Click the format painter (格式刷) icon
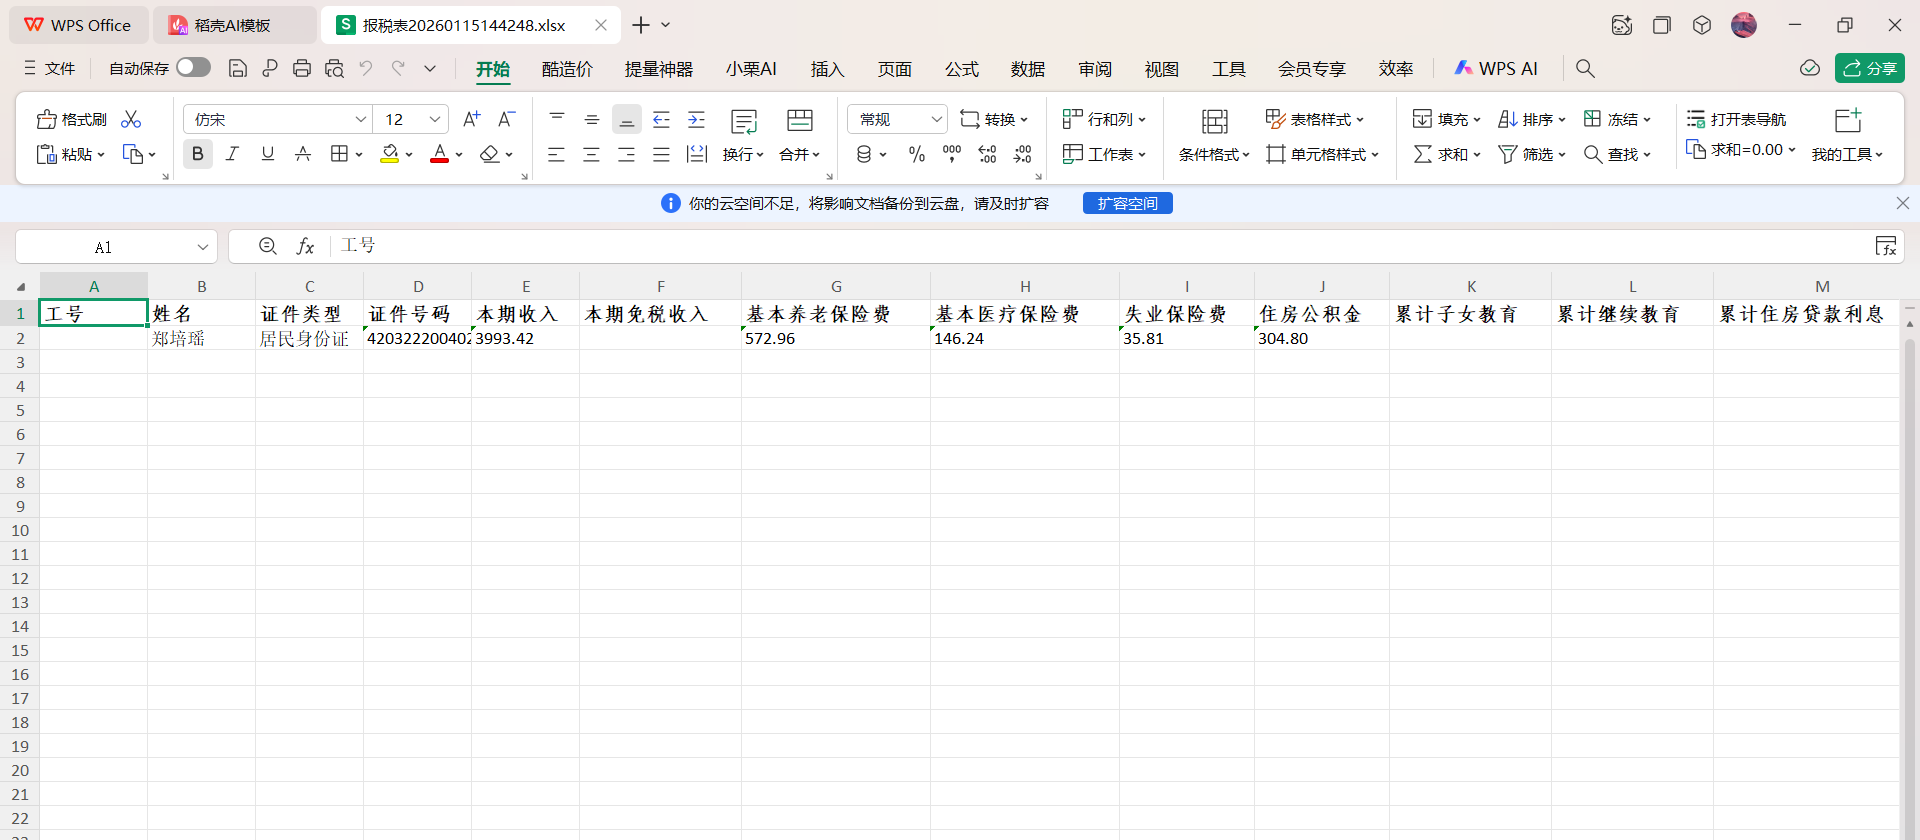 point(71,120)
